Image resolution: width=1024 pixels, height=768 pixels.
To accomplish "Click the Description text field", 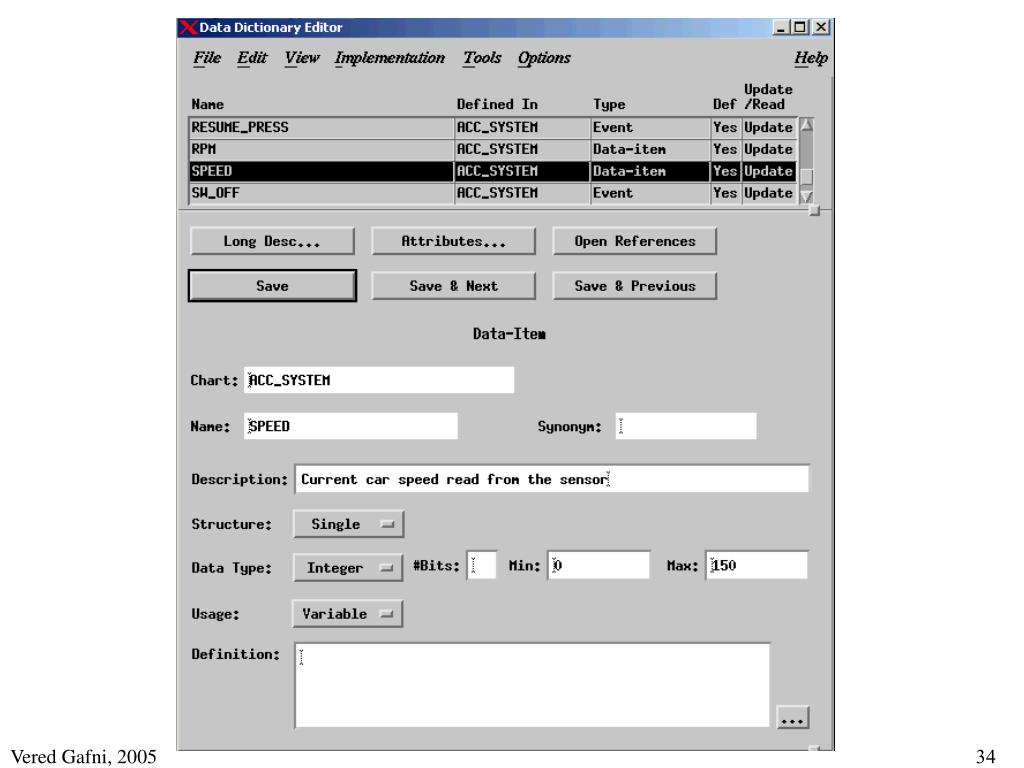I will pos(550,479).
